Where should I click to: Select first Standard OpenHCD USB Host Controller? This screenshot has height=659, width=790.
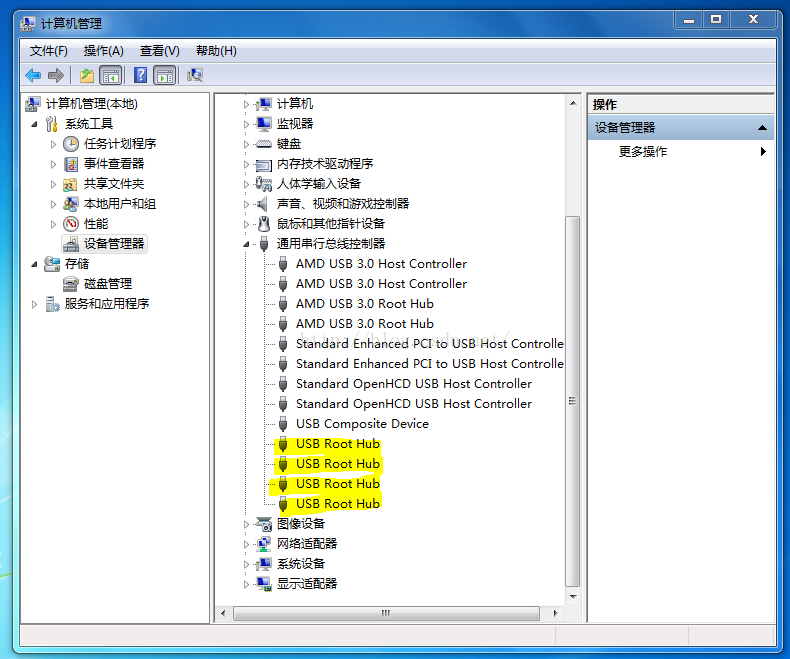coord(414,384)
